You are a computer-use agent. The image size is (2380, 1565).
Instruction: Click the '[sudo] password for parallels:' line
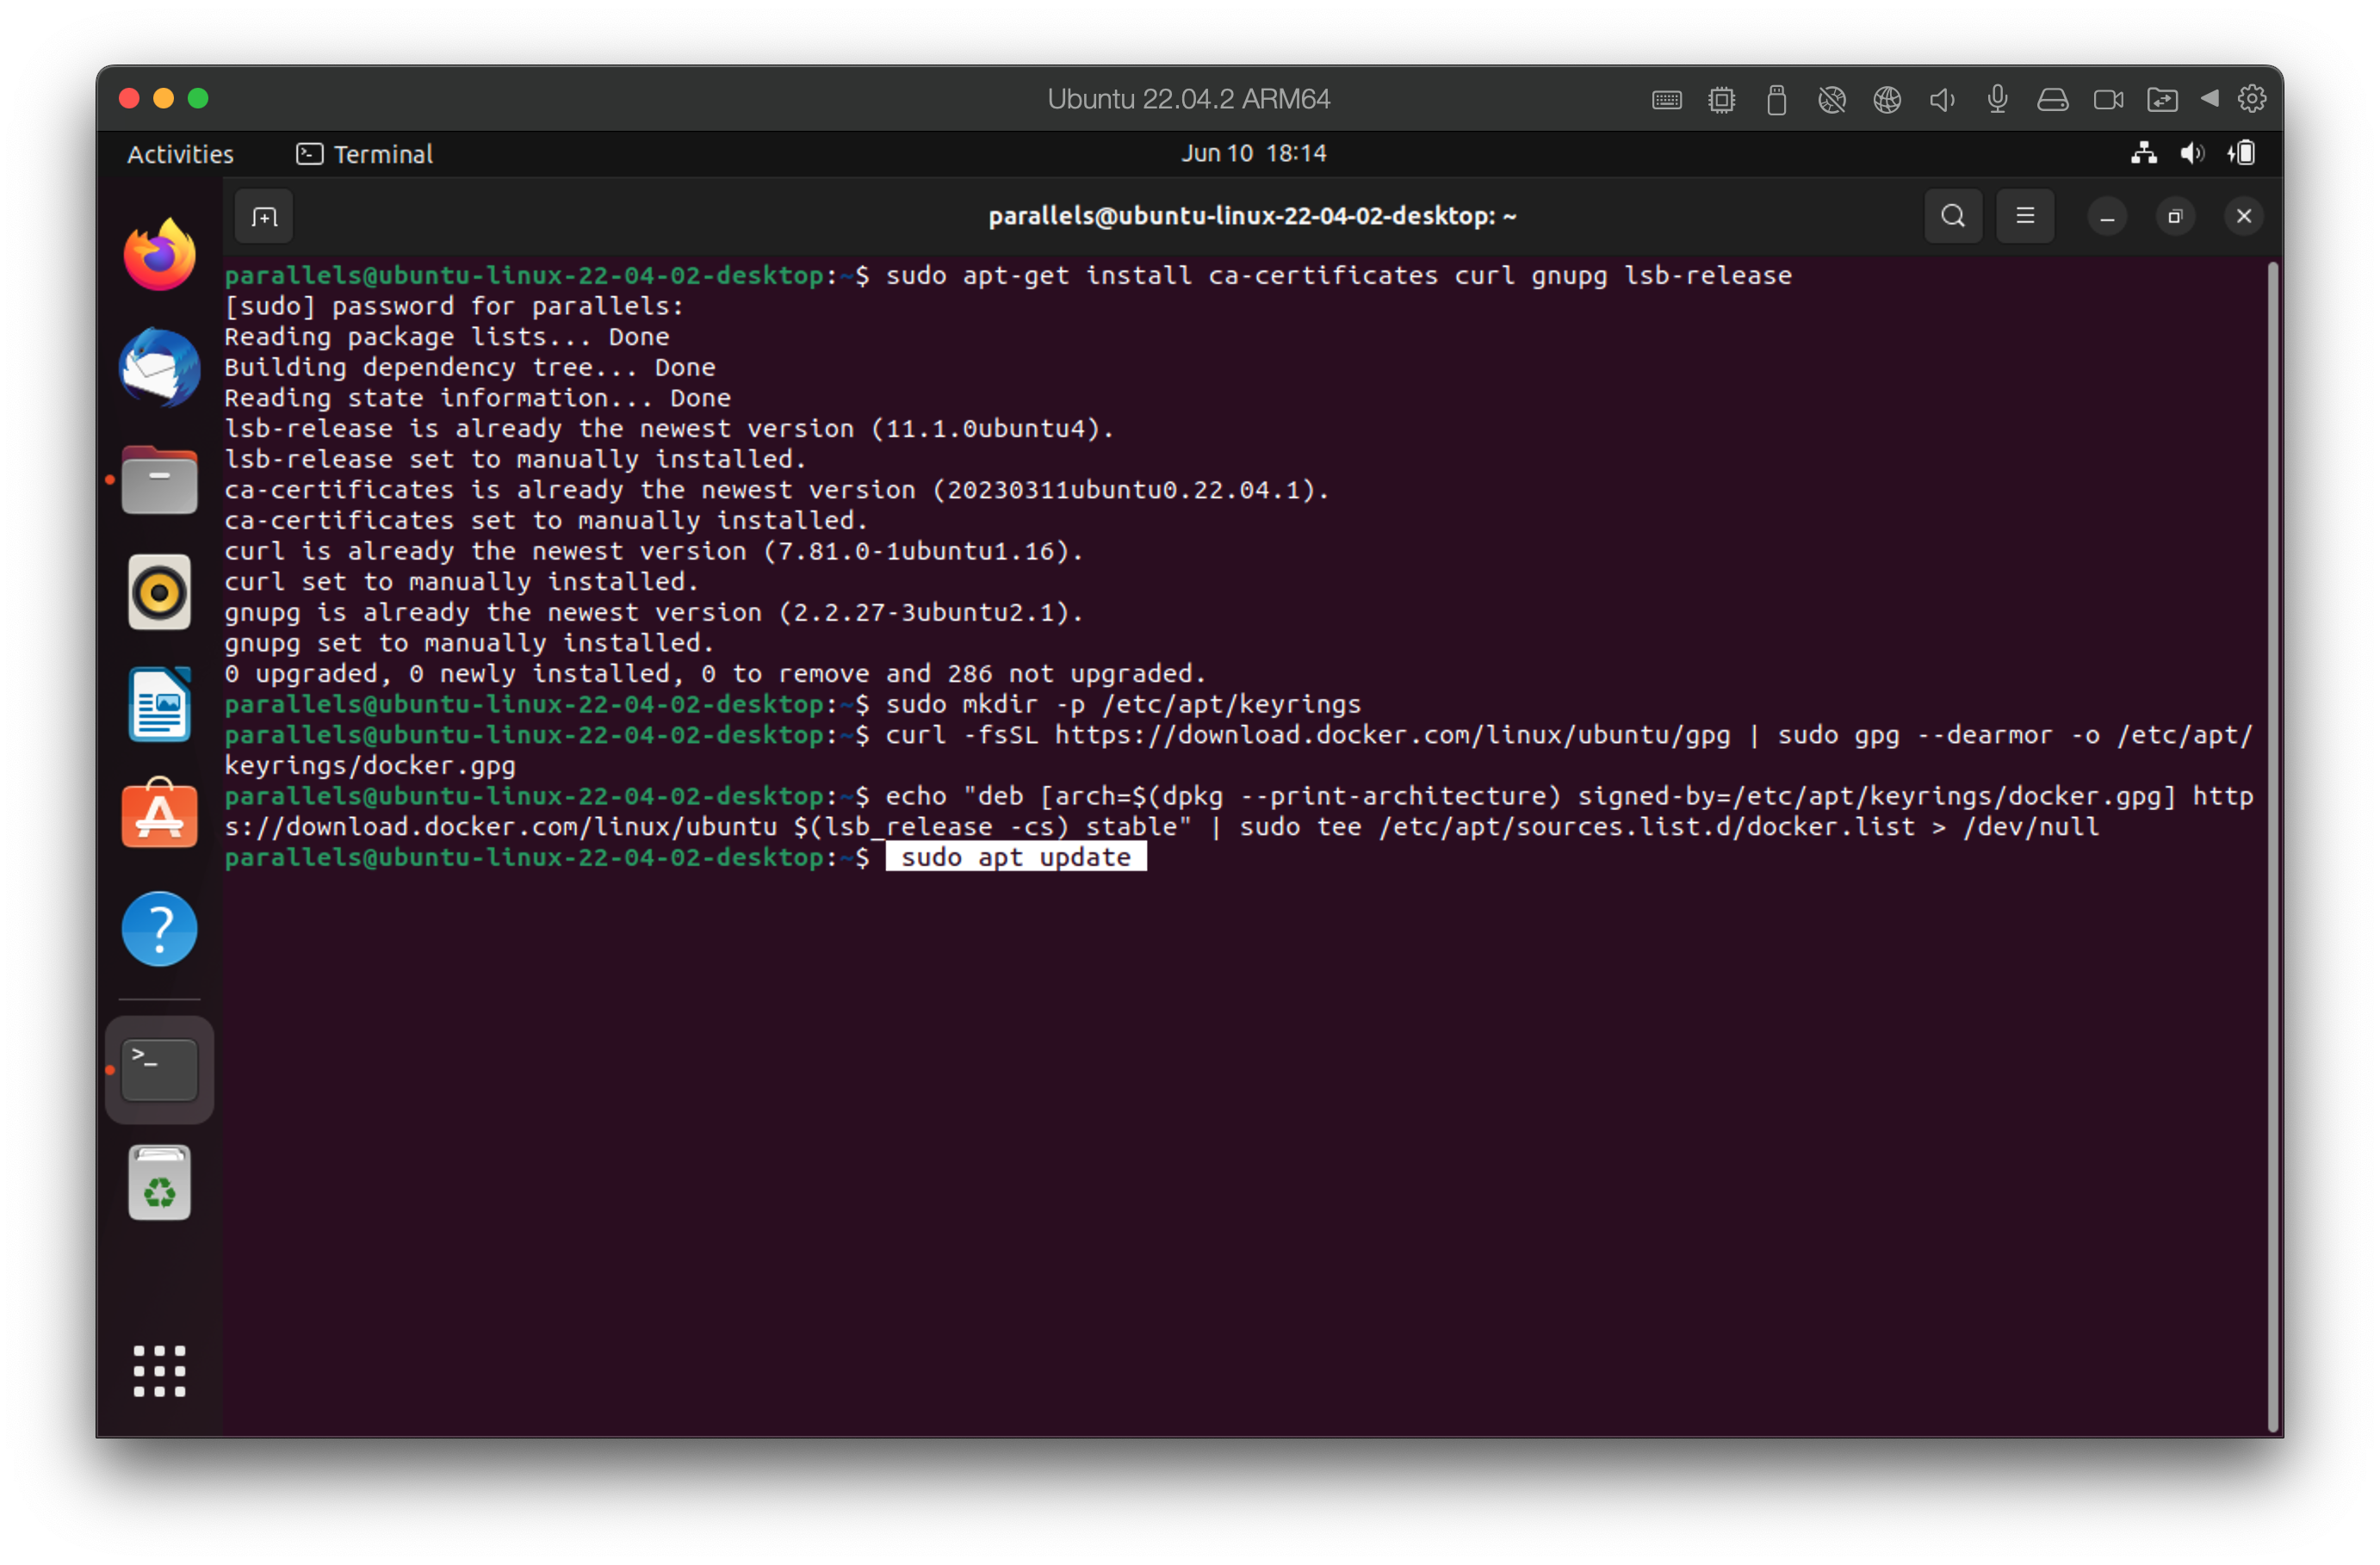pyautogui.click(x=454, y=306)
